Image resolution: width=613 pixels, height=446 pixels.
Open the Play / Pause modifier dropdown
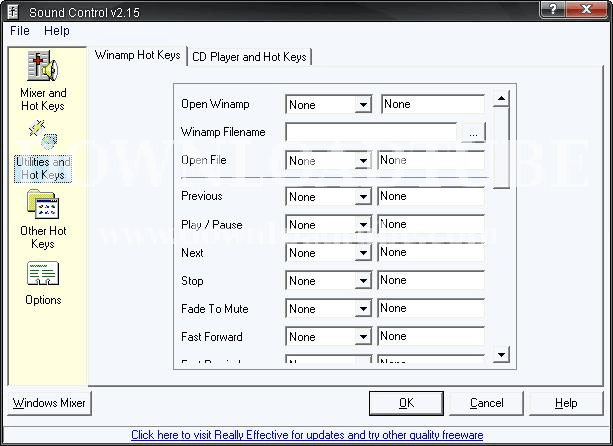363,225
